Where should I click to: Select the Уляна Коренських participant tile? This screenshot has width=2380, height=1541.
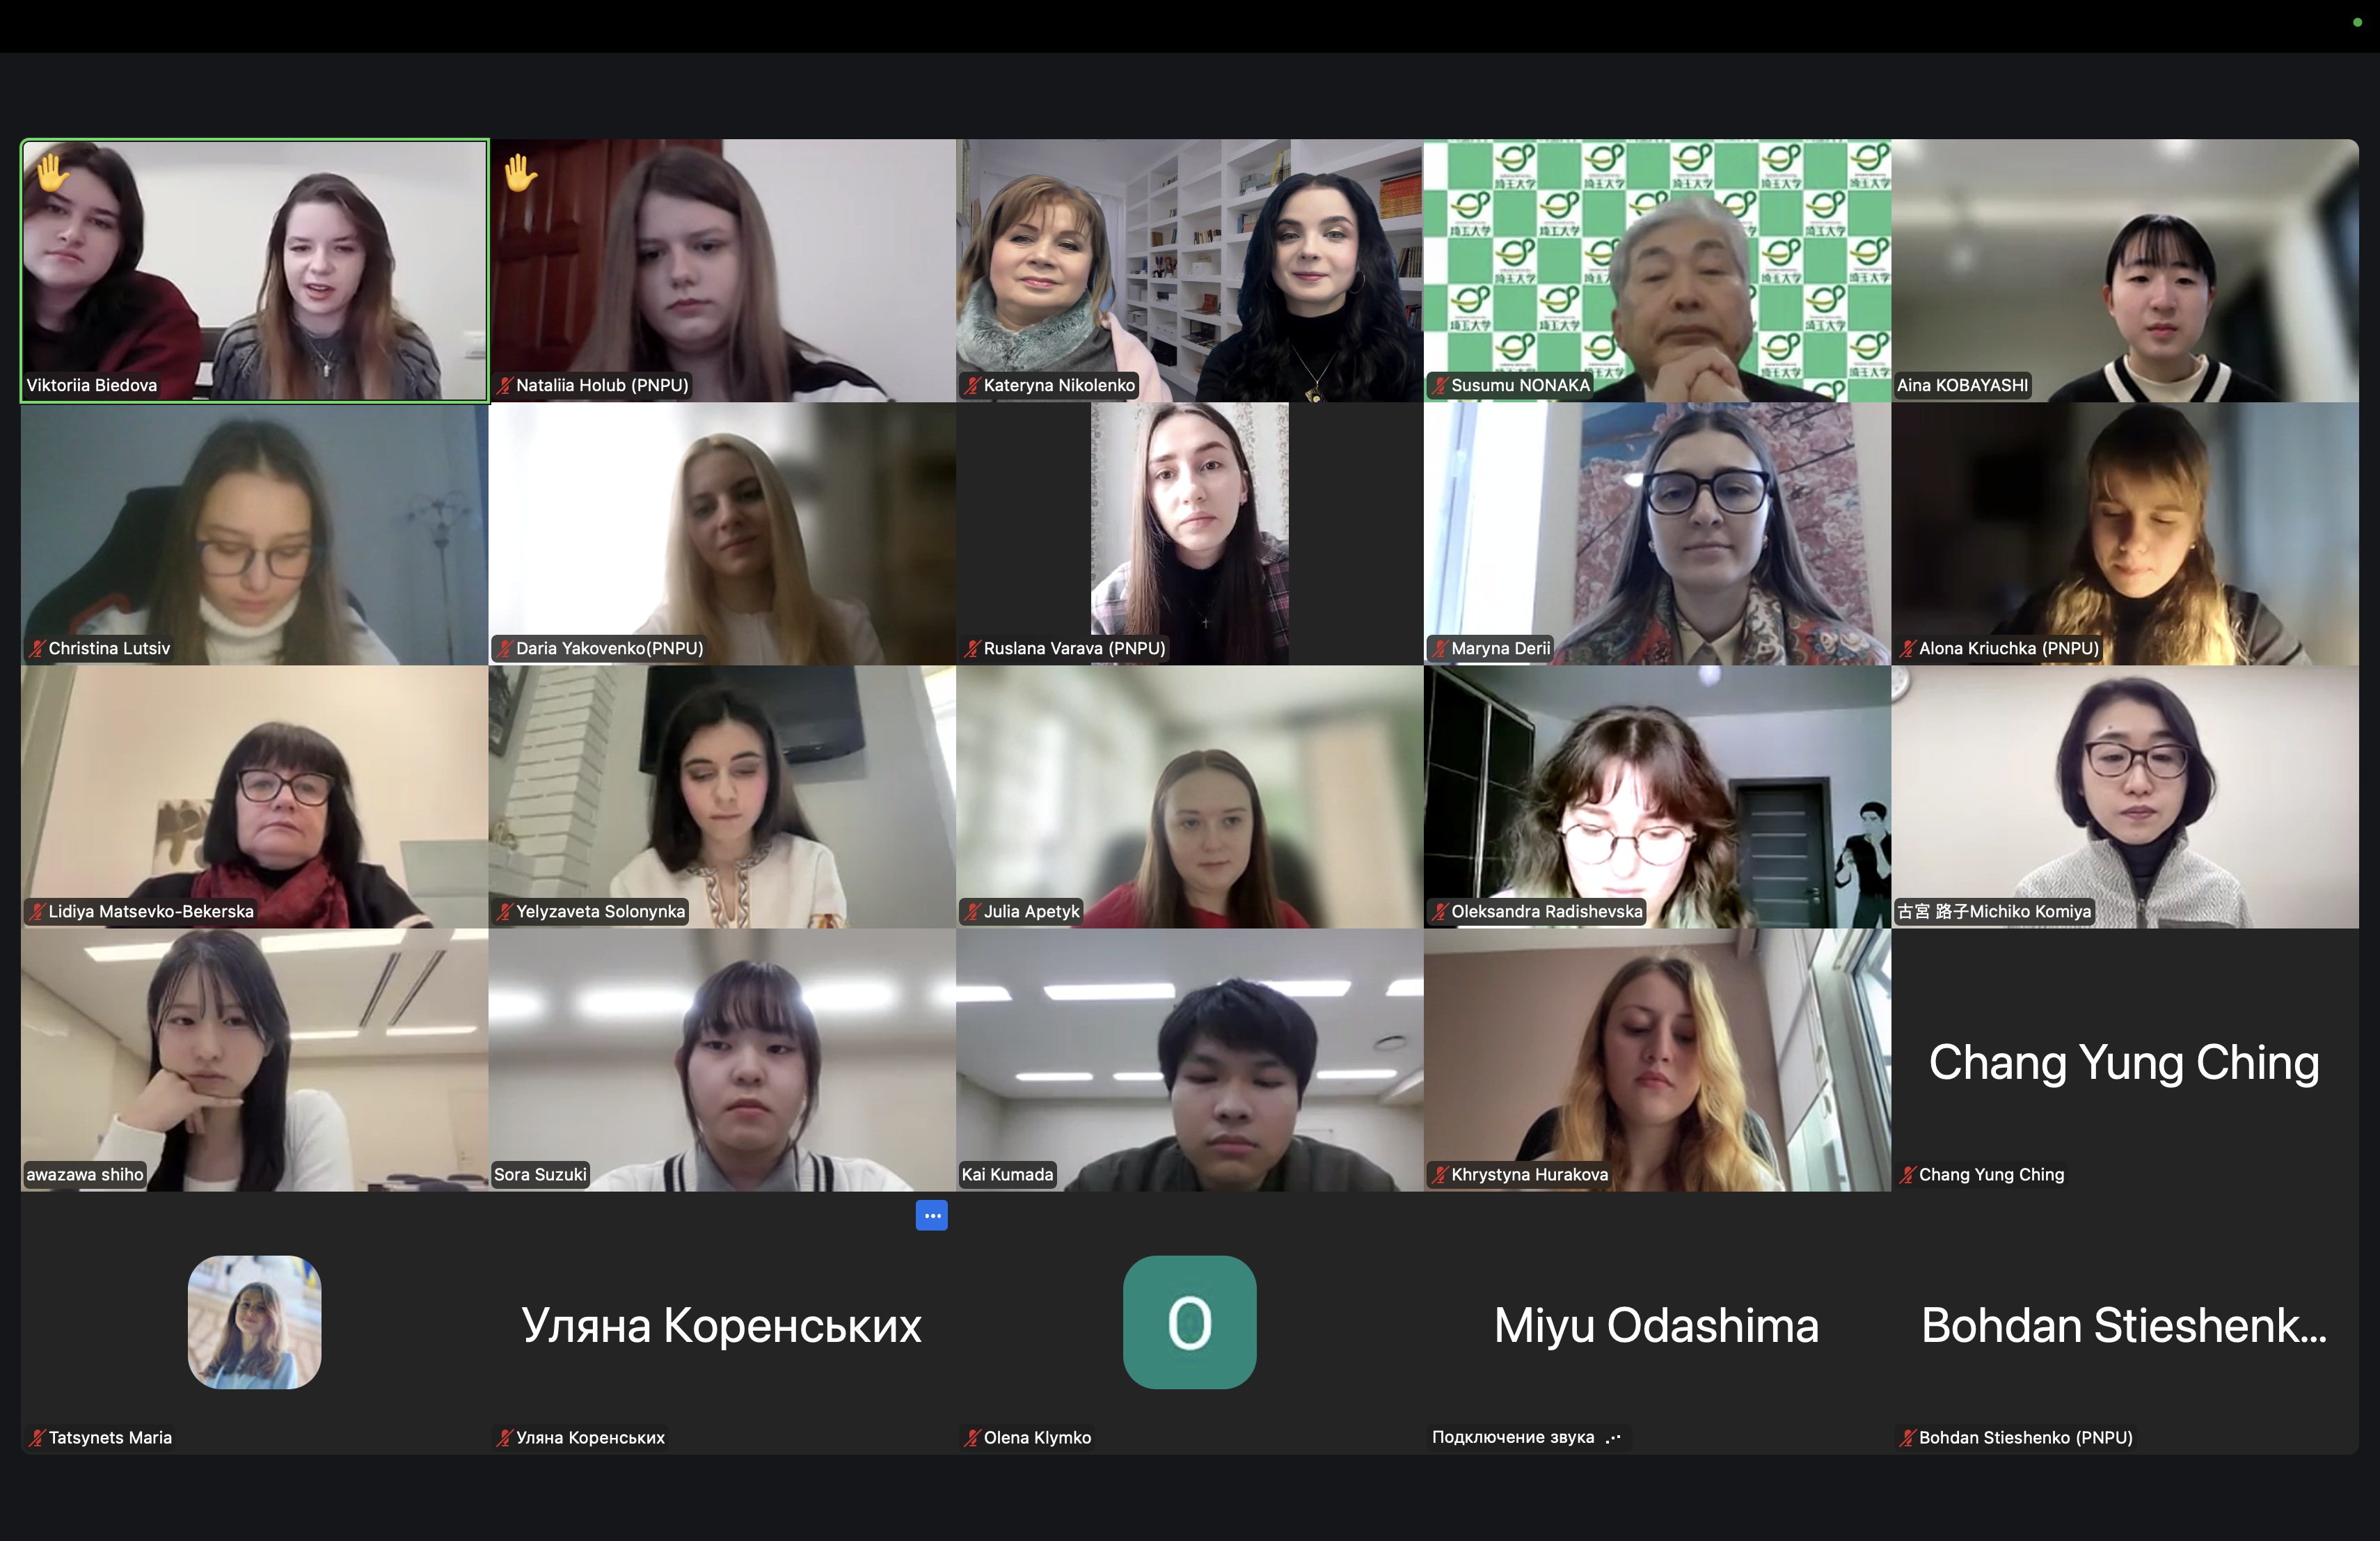pos(722,1323)
